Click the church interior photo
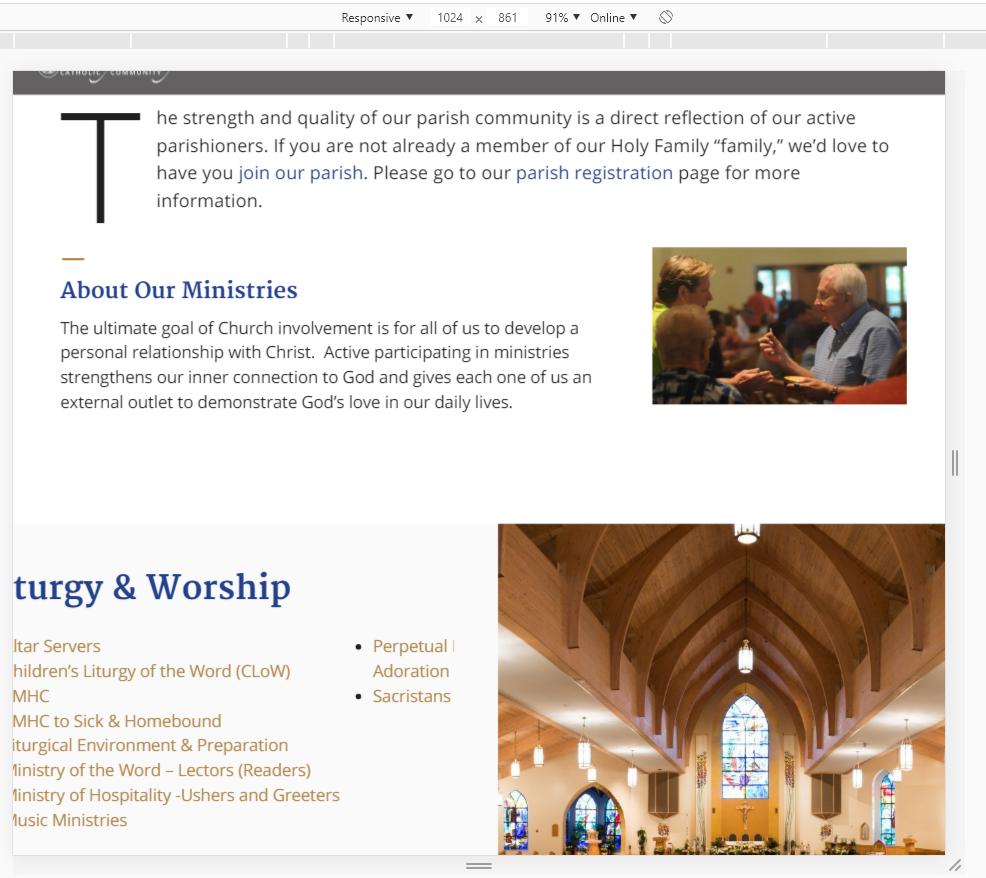Screen dimensions: 986x878 pyautogui.click(x=721, y=689)
